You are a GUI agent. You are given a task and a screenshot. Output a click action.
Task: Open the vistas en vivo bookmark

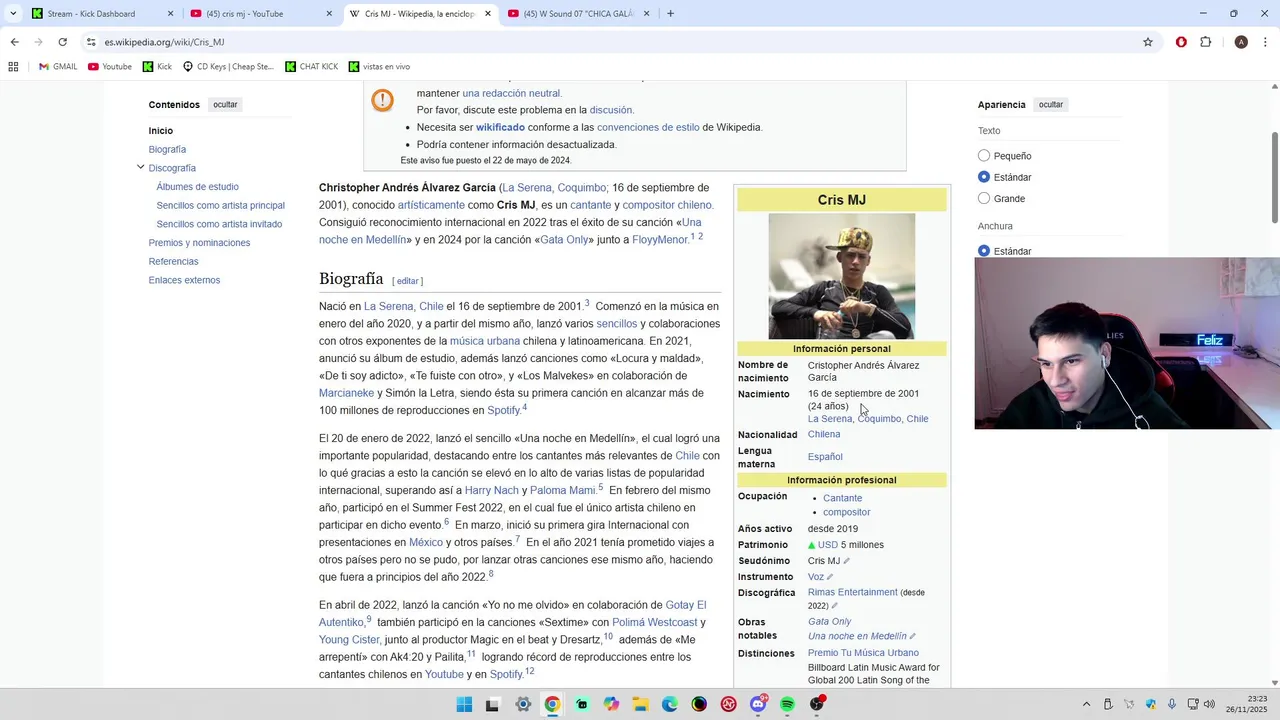(379, 67)
